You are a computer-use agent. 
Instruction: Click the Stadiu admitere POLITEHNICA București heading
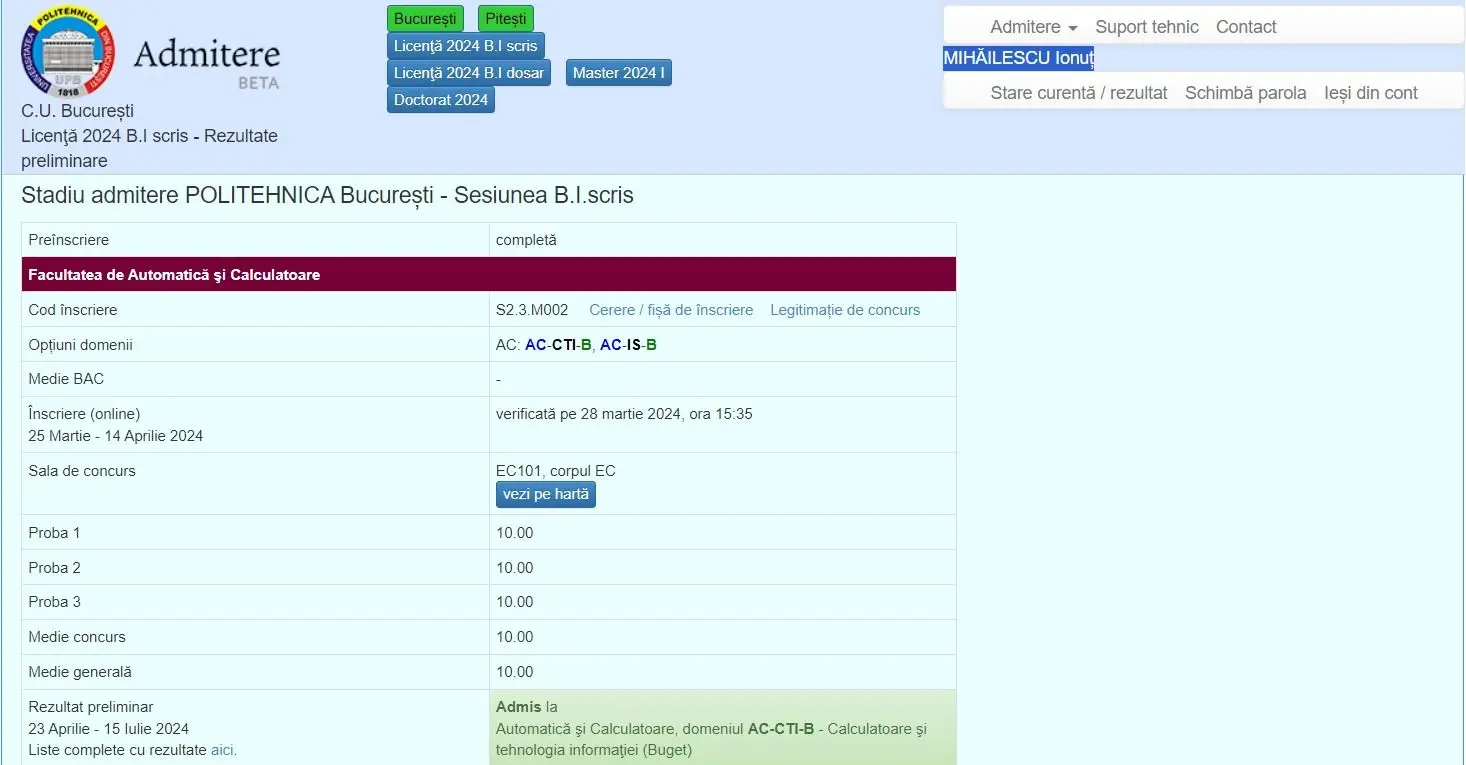pyautogui.click(x=327, y=195)
